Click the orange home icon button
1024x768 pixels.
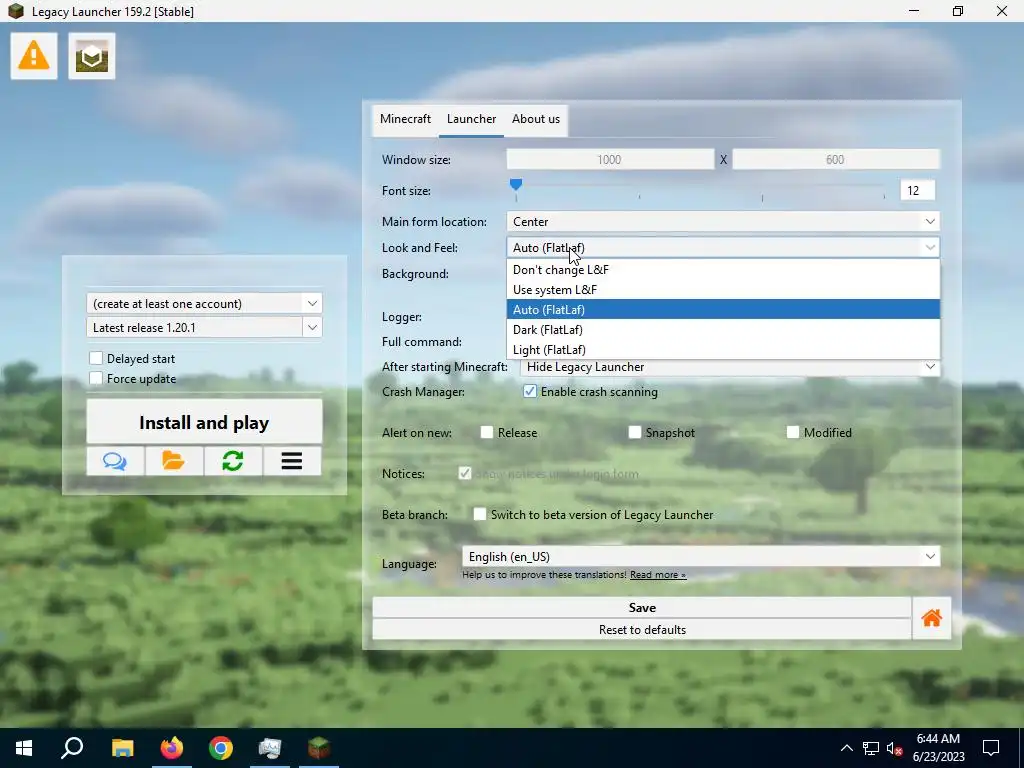pyautogui.click(x=931, y=618)
